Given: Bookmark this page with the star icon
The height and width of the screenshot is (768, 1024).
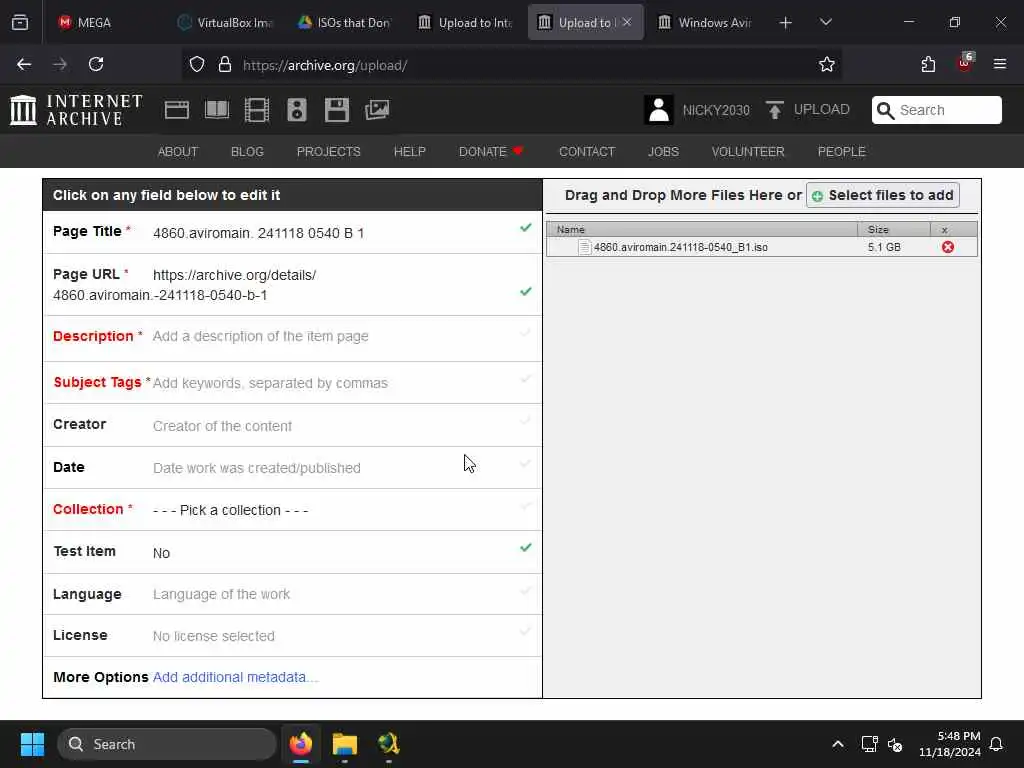Looking at the screenshot, I should click(827, 64).
